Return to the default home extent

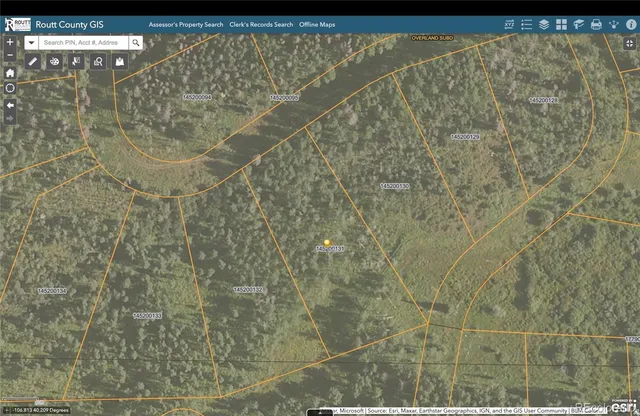click(x=10, y=73)
